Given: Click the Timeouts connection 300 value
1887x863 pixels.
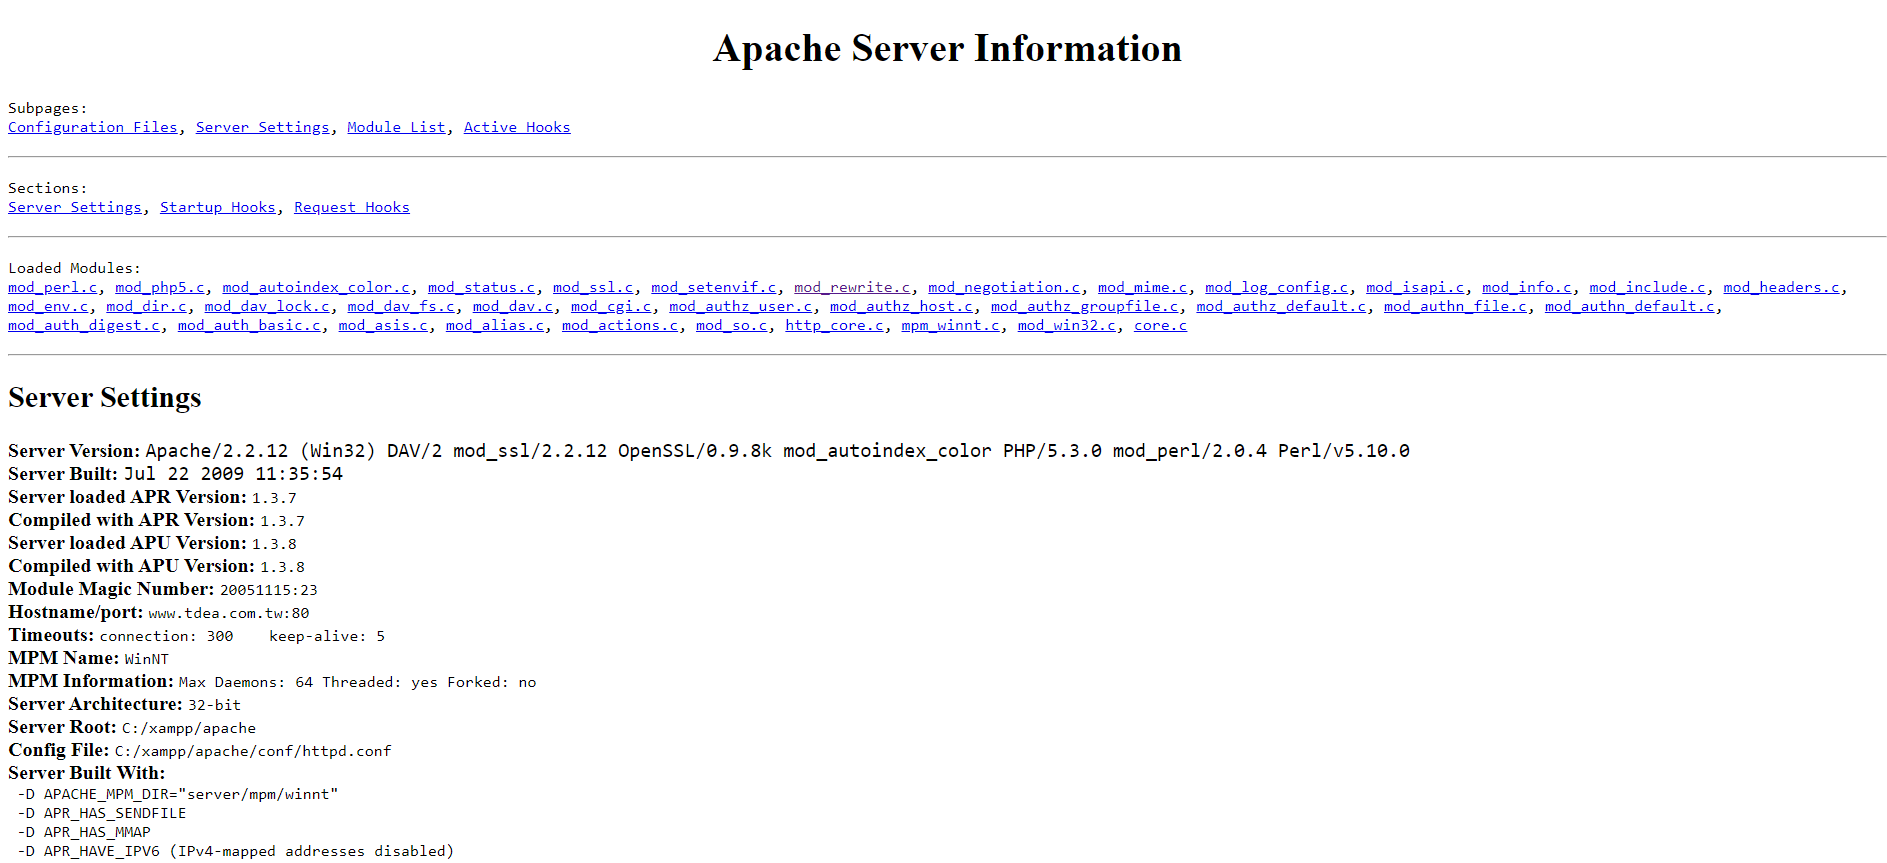Looking at the screenshot, I should 166,636.
